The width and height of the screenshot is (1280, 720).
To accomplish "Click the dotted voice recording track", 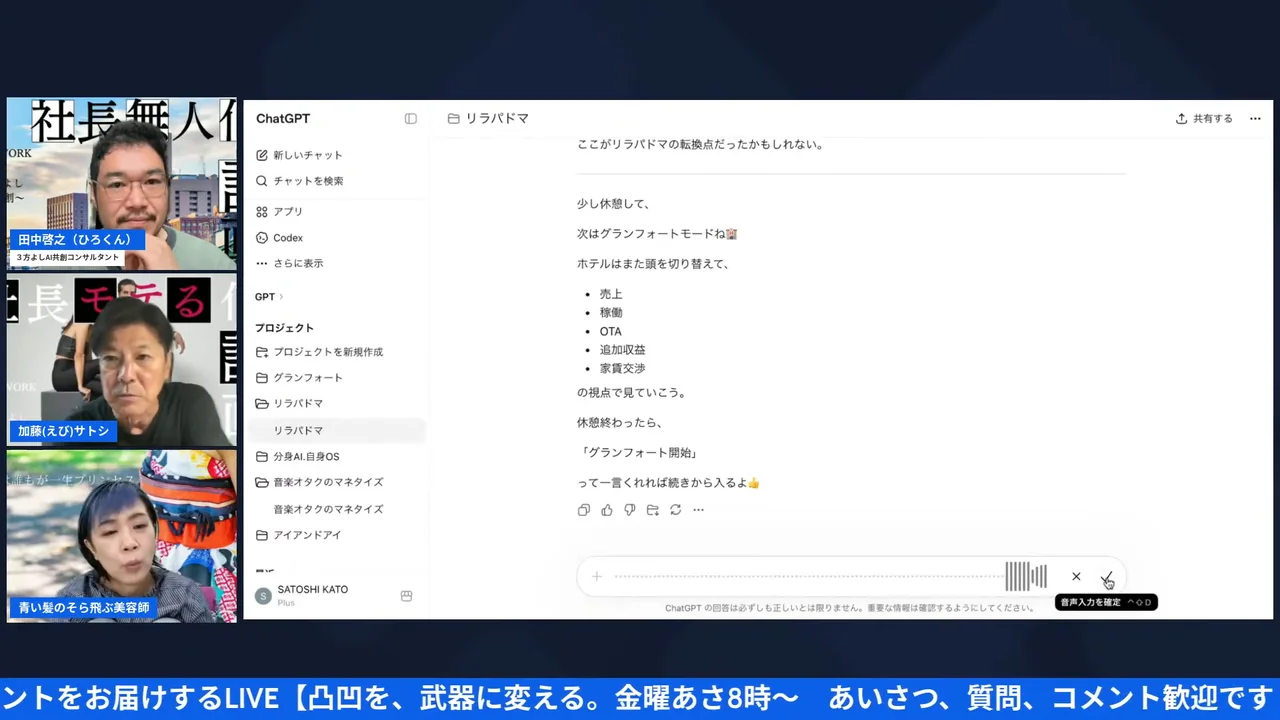I will point(809,576).
